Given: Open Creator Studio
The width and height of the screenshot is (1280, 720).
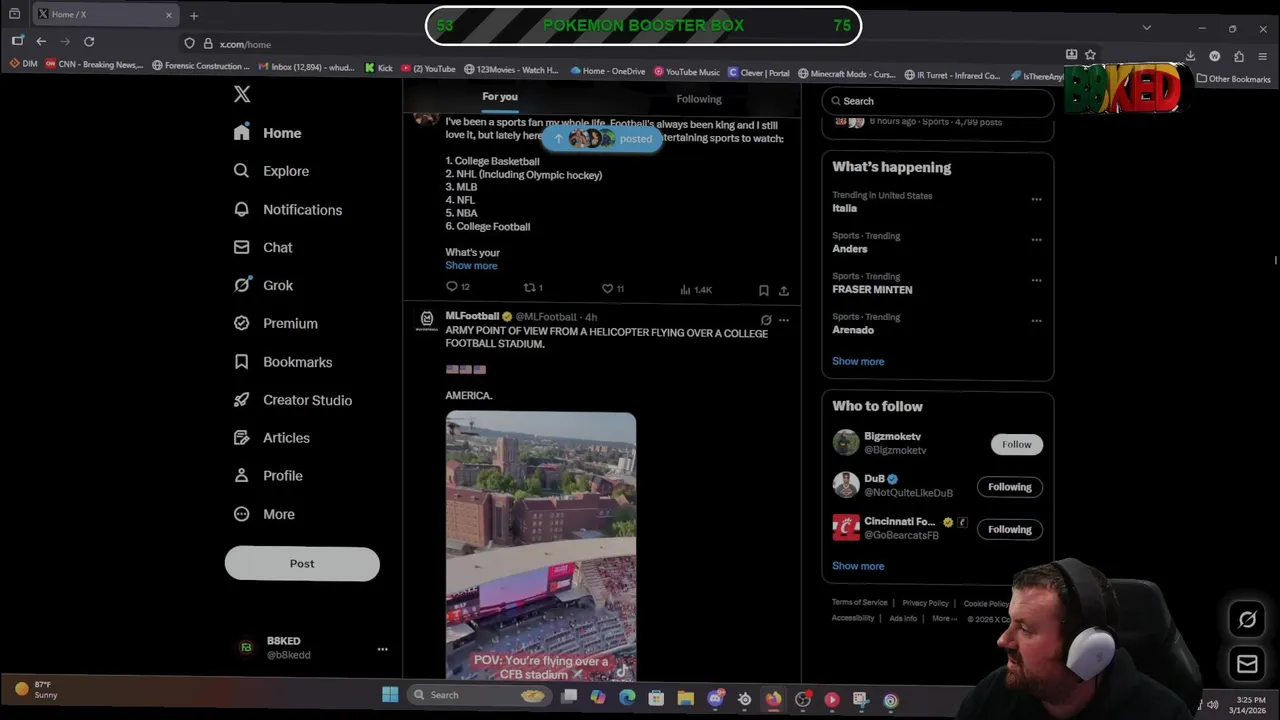Looking at the screenshot, I should [292, 400].
